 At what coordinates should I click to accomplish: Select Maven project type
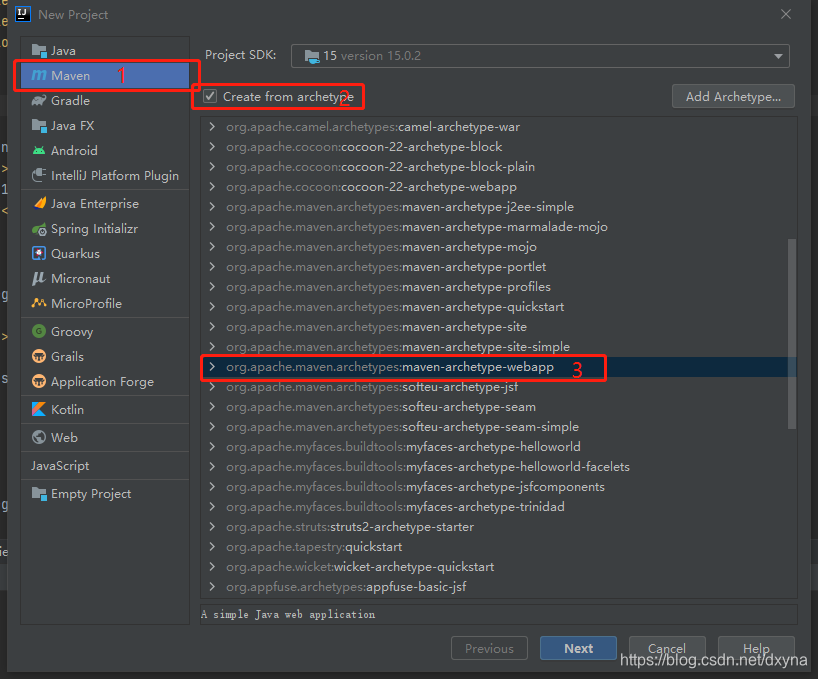[x=105, y=76]
